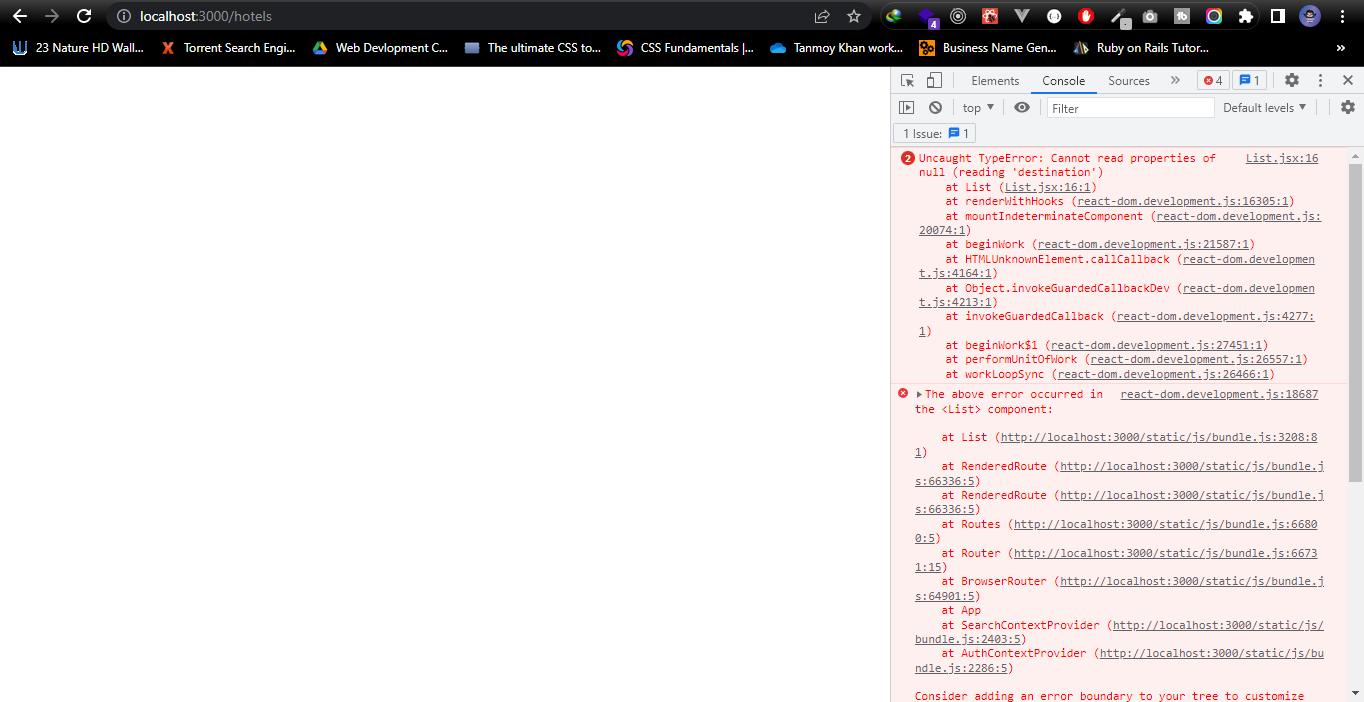Open Tanmoy Khan work bookmark

(x=837, y=47)
